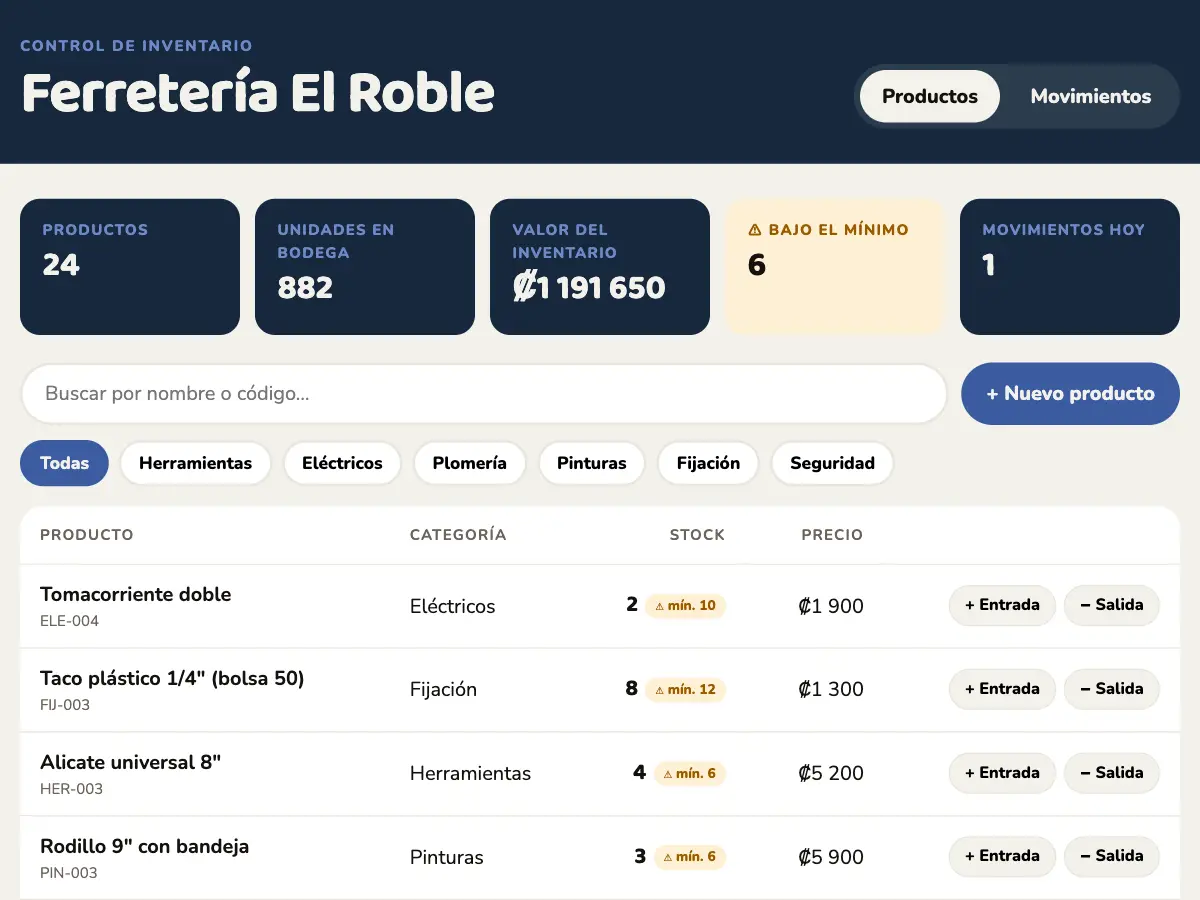Click the Productos count card
Screen dimensions: 1200x900
(130, 267)
